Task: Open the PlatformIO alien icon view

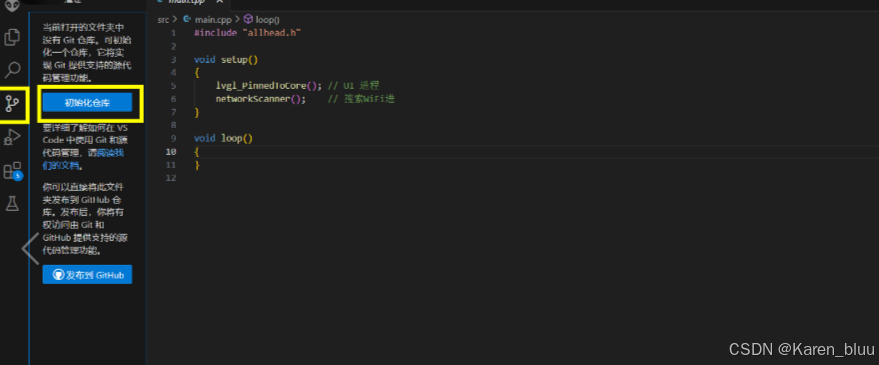Action: tap(12, 6)
